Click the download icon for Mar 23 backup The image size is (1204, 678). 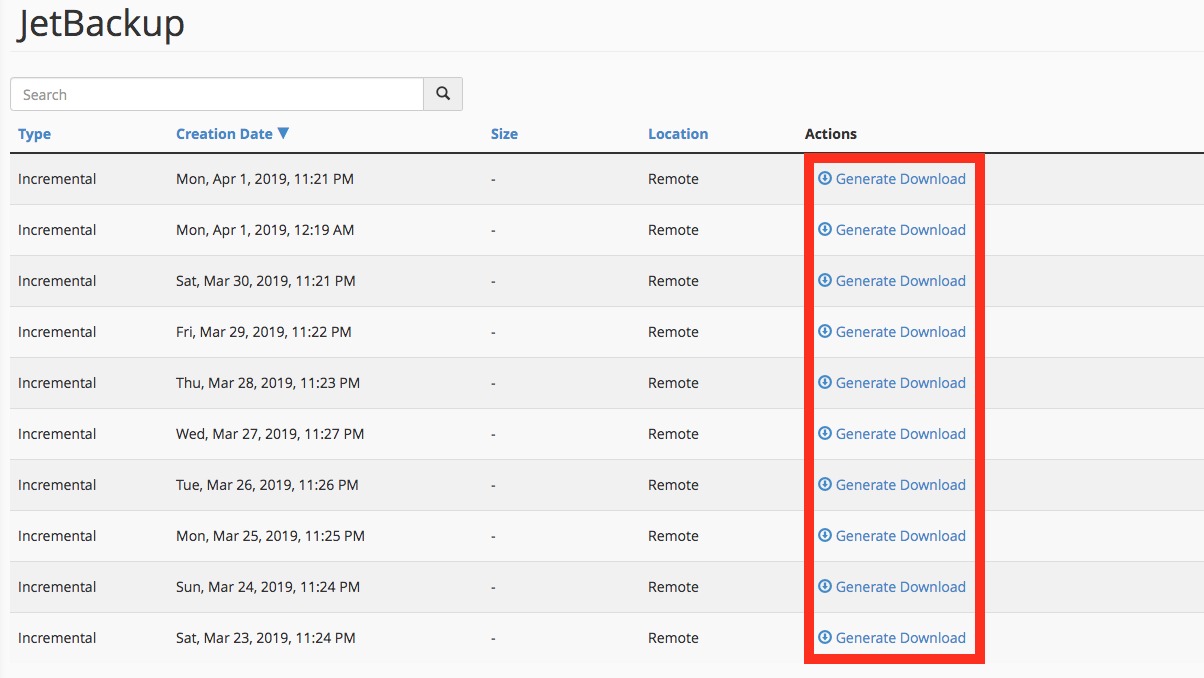tap(825, 637)
